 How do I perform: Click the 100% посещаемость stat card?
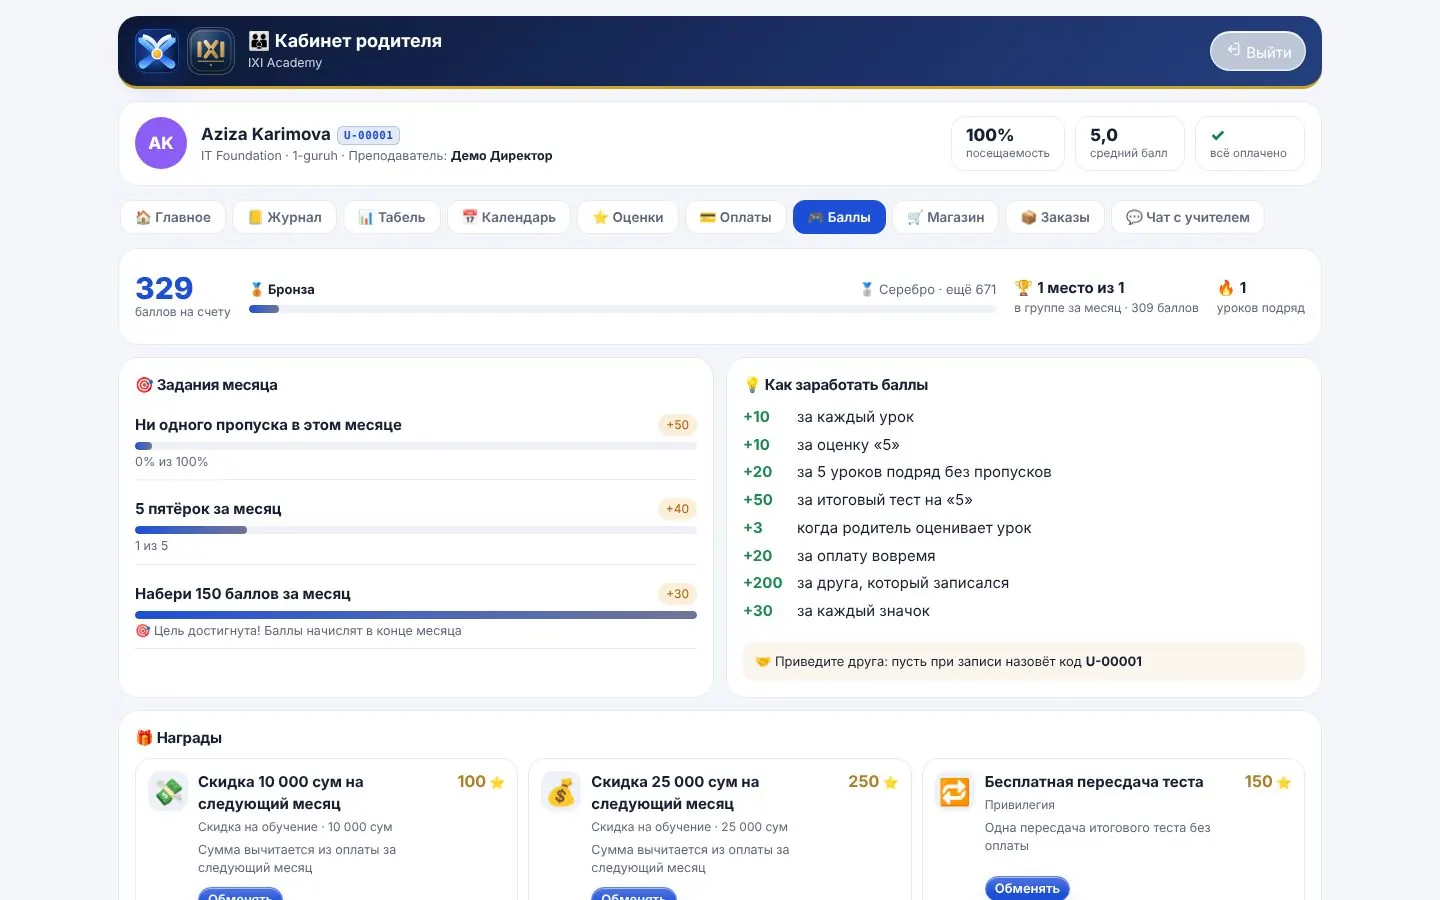[x=1008, y=143]
